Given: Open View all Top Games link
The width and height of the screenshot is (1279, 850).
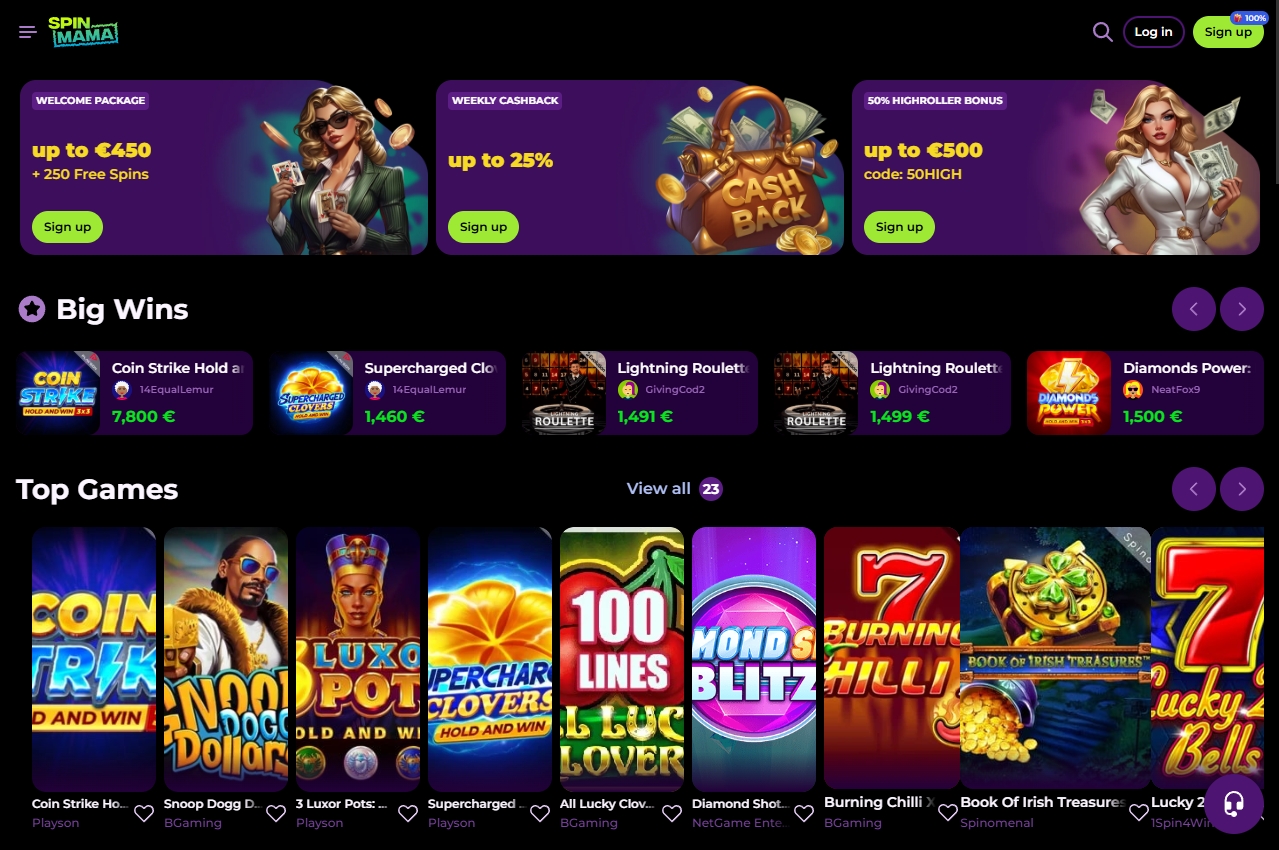Looking at the screenshot, I should point(674,489).
